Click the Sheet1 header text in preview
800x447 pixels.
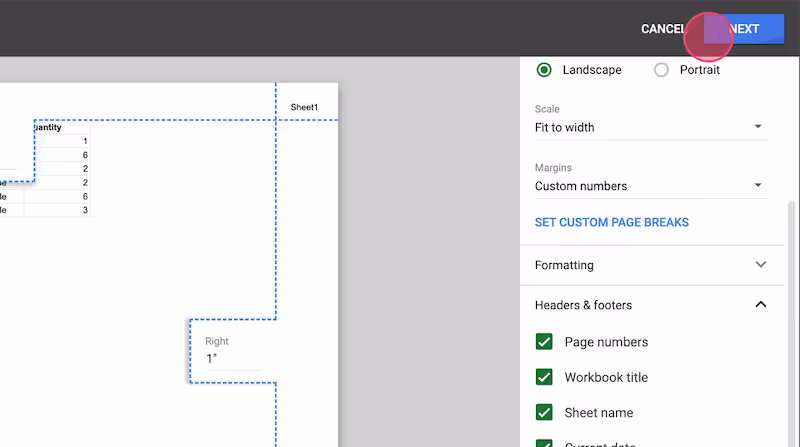(x=304, y=107)
